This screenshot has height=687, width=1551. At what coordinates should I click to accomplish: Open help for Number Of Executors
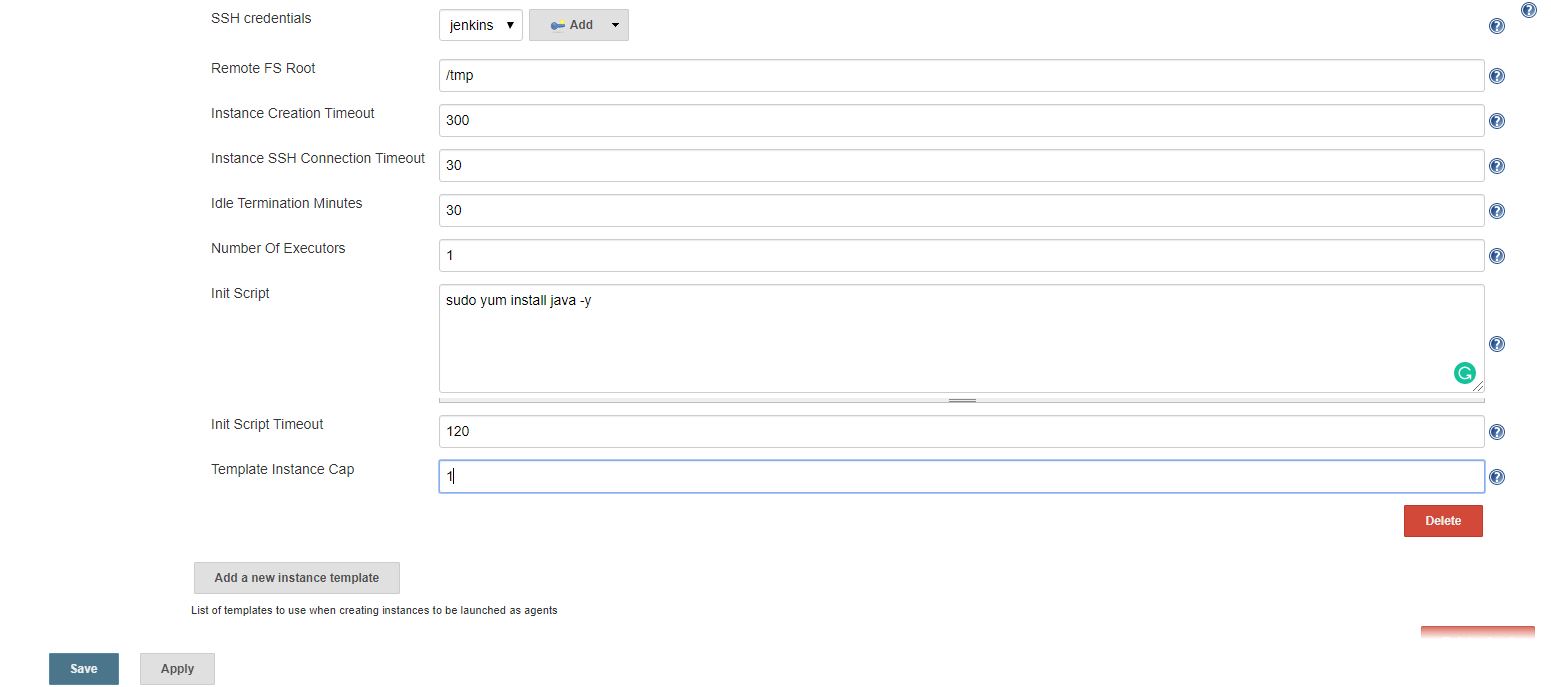click(x=1497, y=256)
